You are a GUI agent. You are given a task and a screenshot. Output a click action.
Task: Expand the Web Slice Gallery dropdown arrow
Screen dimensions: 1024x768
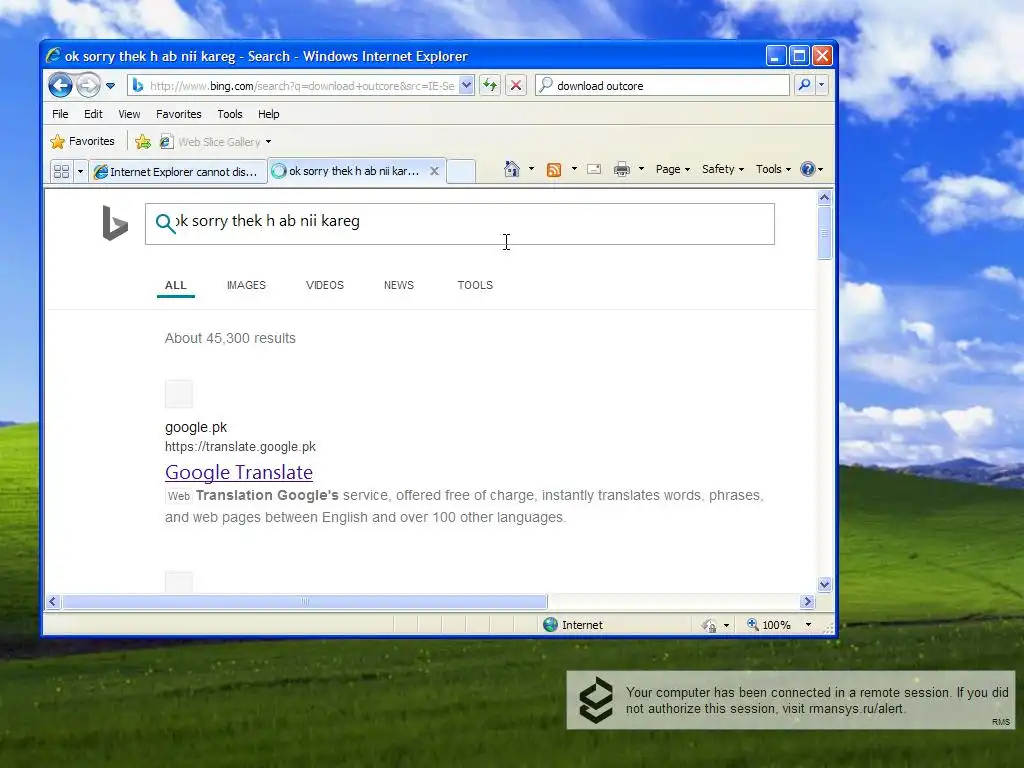coord(268,142)
